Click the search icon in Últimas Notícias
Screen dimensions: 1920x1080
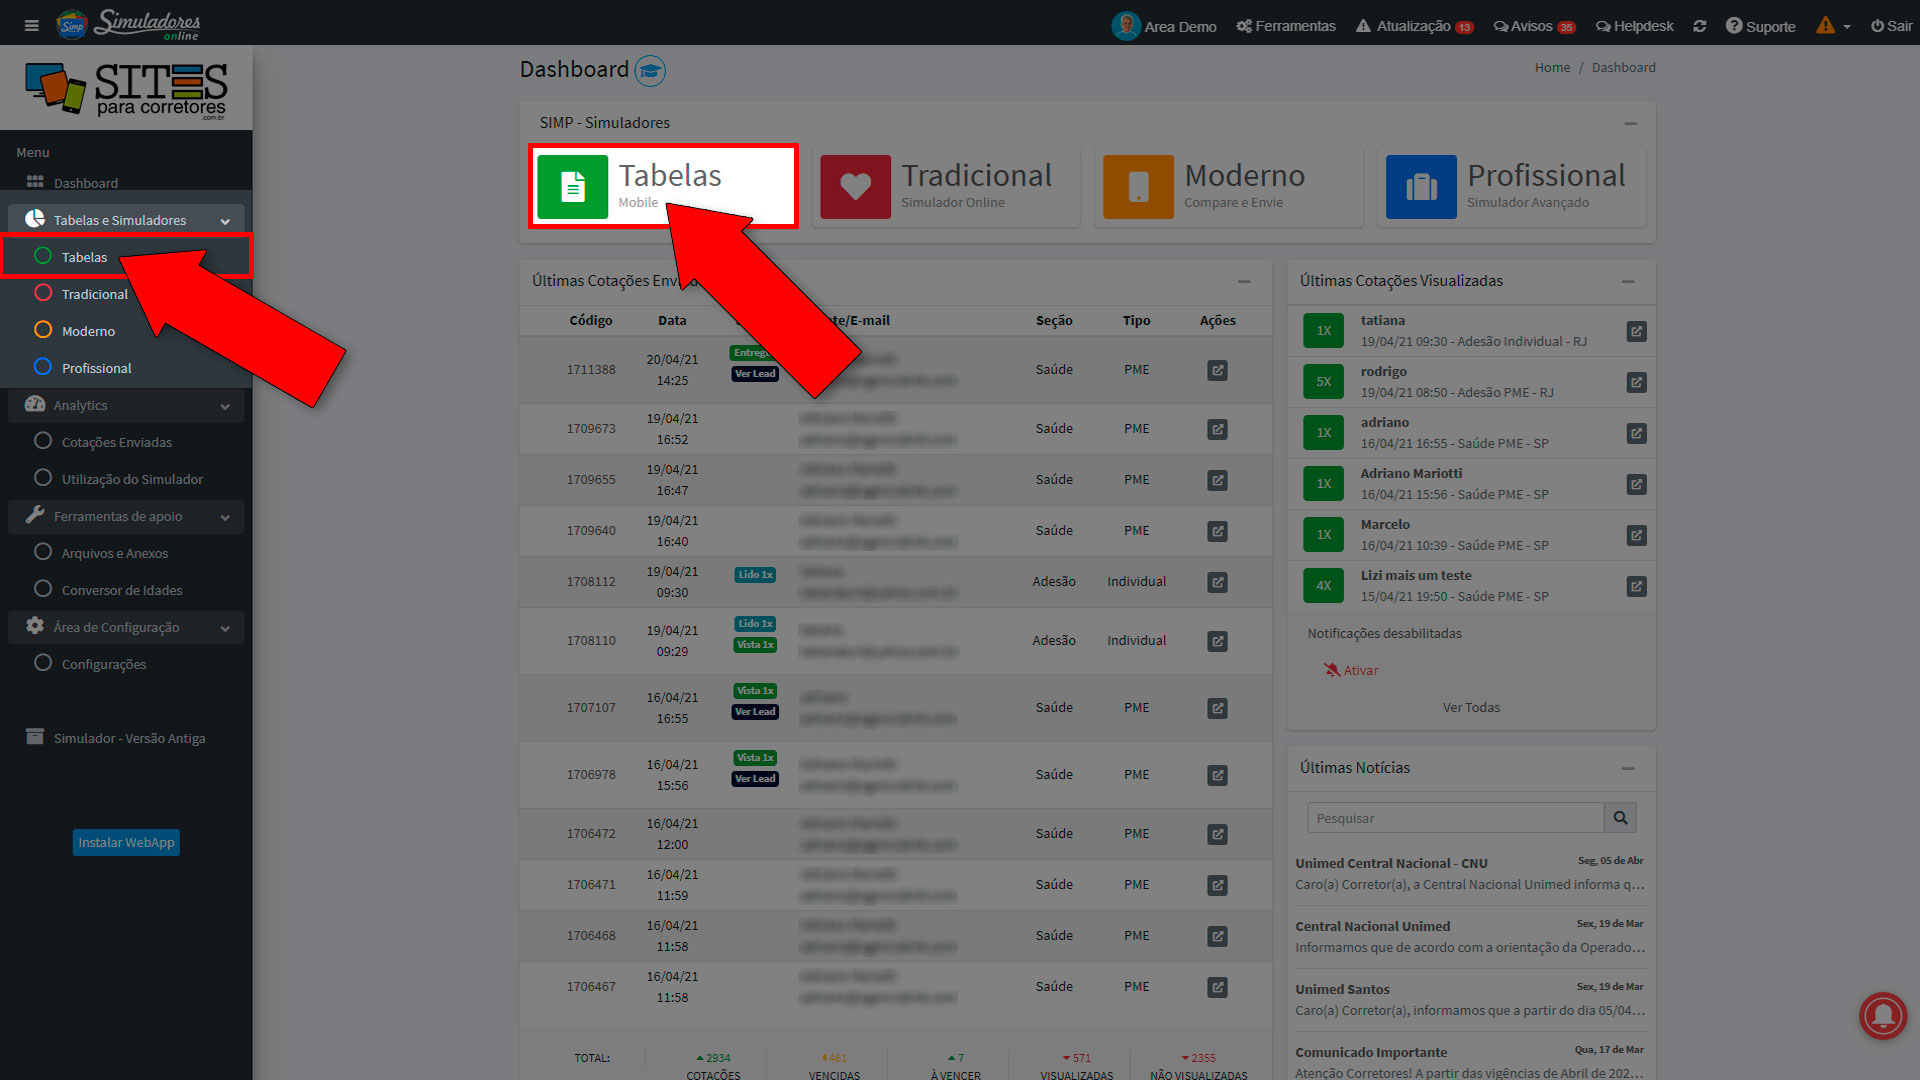point(1620,817)
